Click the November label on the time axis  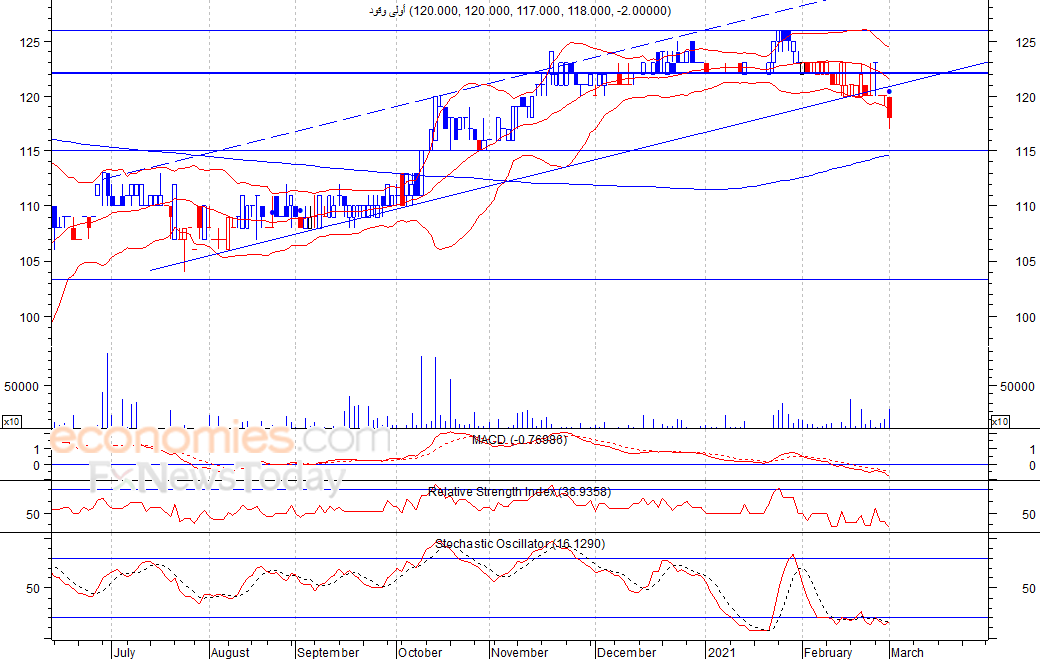point(520,652)
